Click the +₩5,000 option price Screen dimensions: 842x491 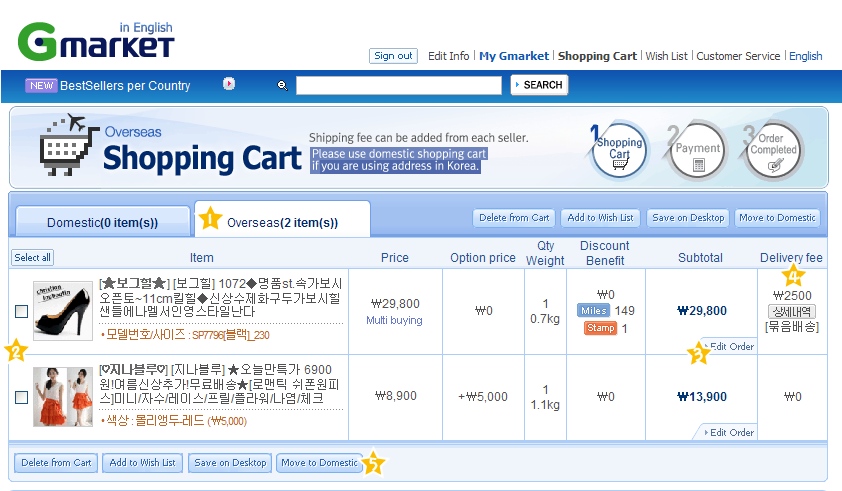483,396
